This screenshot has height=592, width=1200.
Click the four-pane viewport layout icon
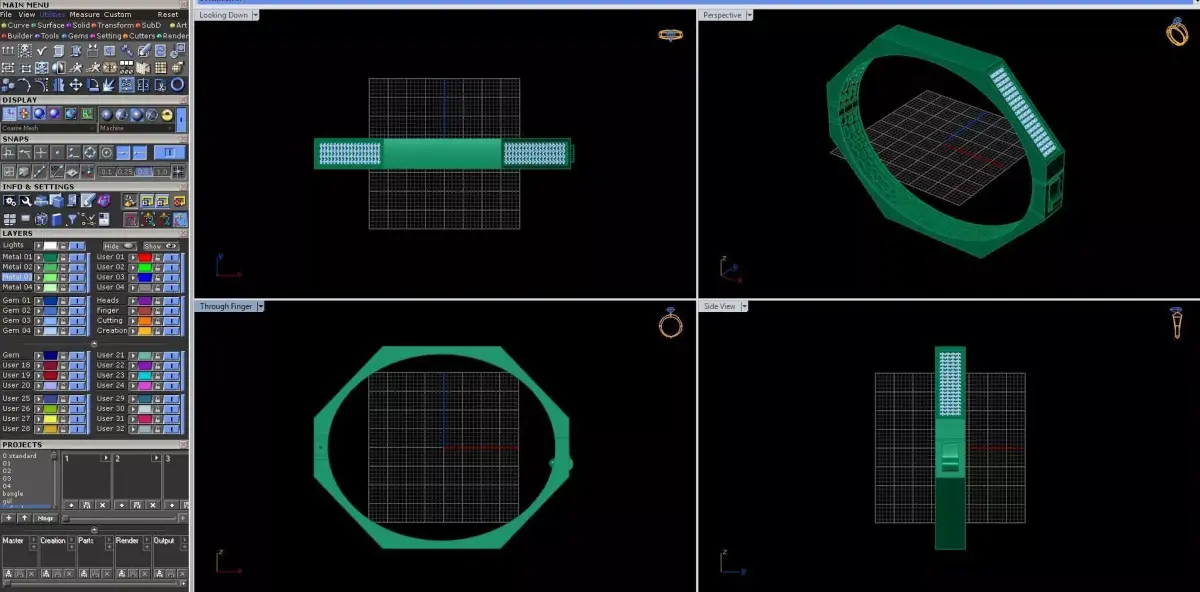point(9,219)
